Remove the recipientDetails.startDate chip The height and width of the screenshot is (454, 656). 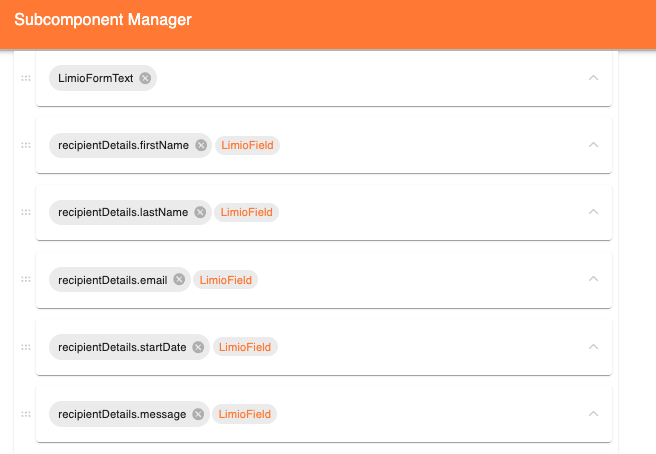(198, 347)
